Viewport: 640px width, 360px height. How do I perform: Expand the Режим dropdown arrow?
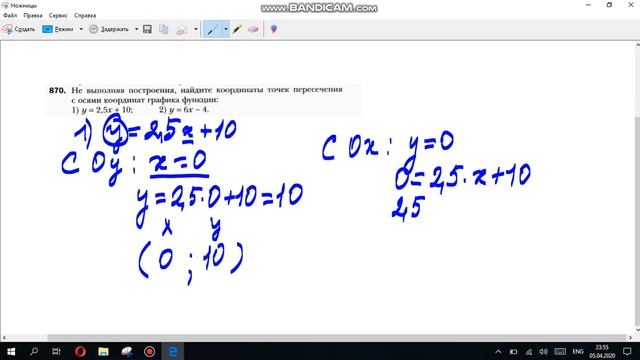[x=81, y=29]
